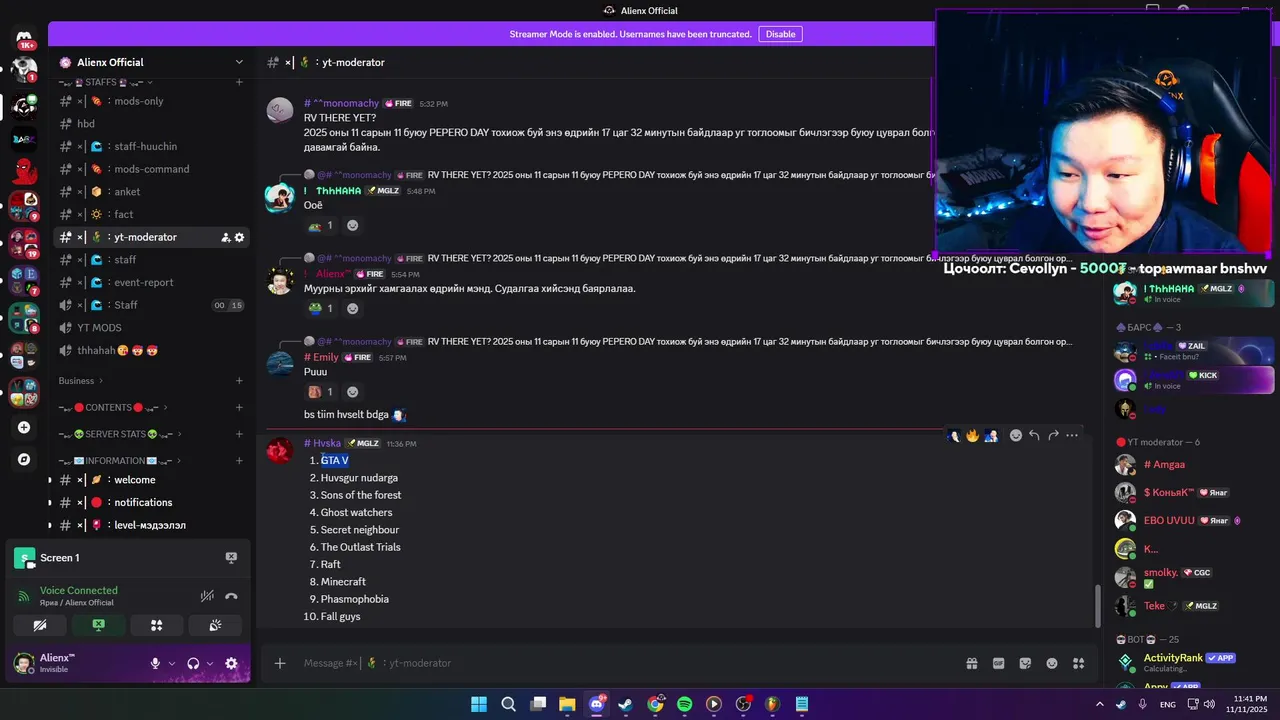Open the GIF picker
This screenshot has height=720, width=1280.
point(998,663)
